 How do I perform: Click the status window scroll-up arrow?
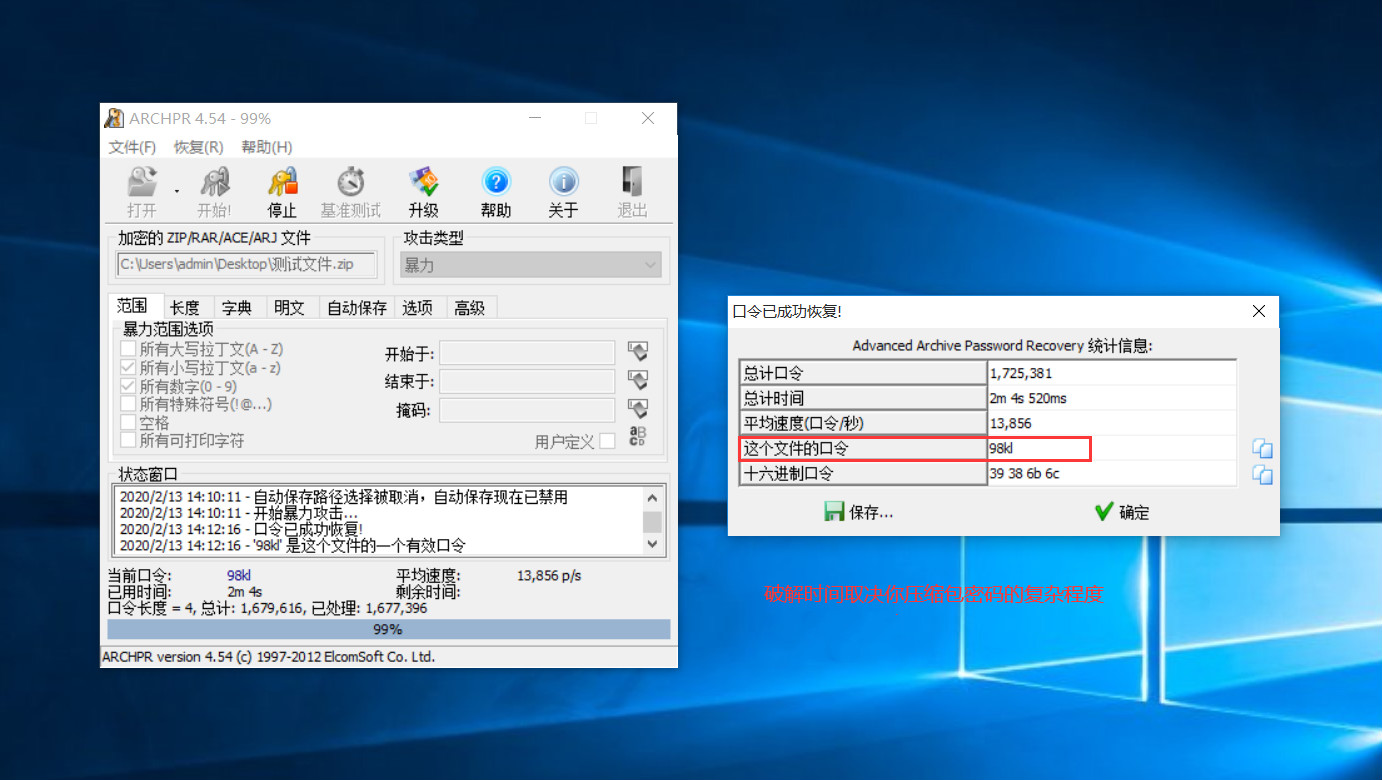[652, 497]
